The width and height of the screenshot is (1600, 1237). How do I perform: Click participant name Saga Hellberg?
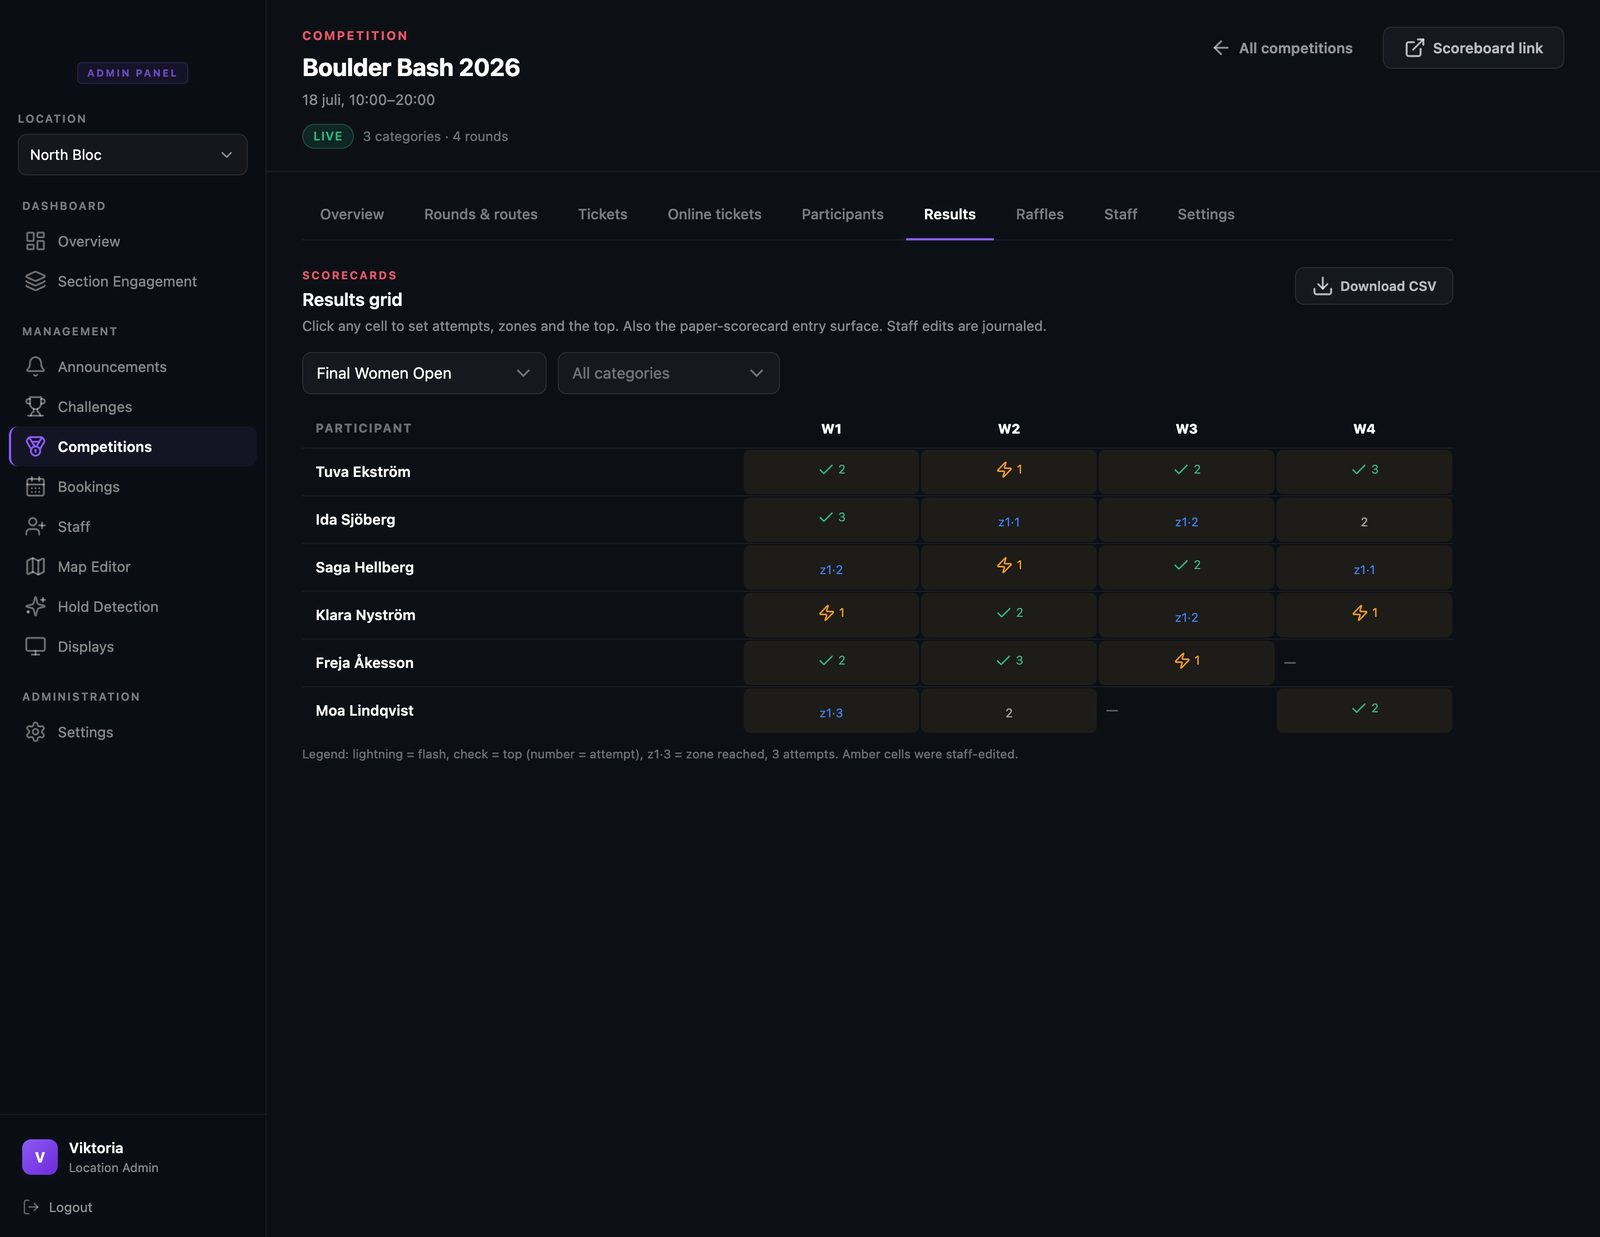[x=364, y=567]
